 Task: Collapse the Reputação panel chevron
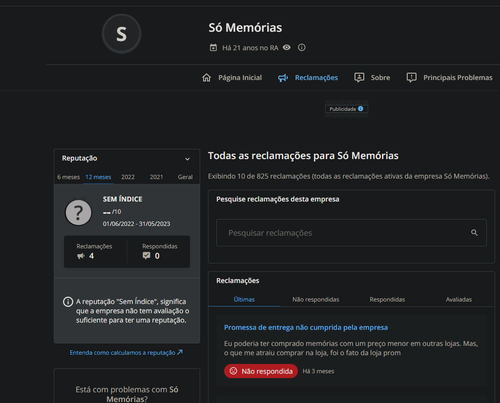[187, 159]
